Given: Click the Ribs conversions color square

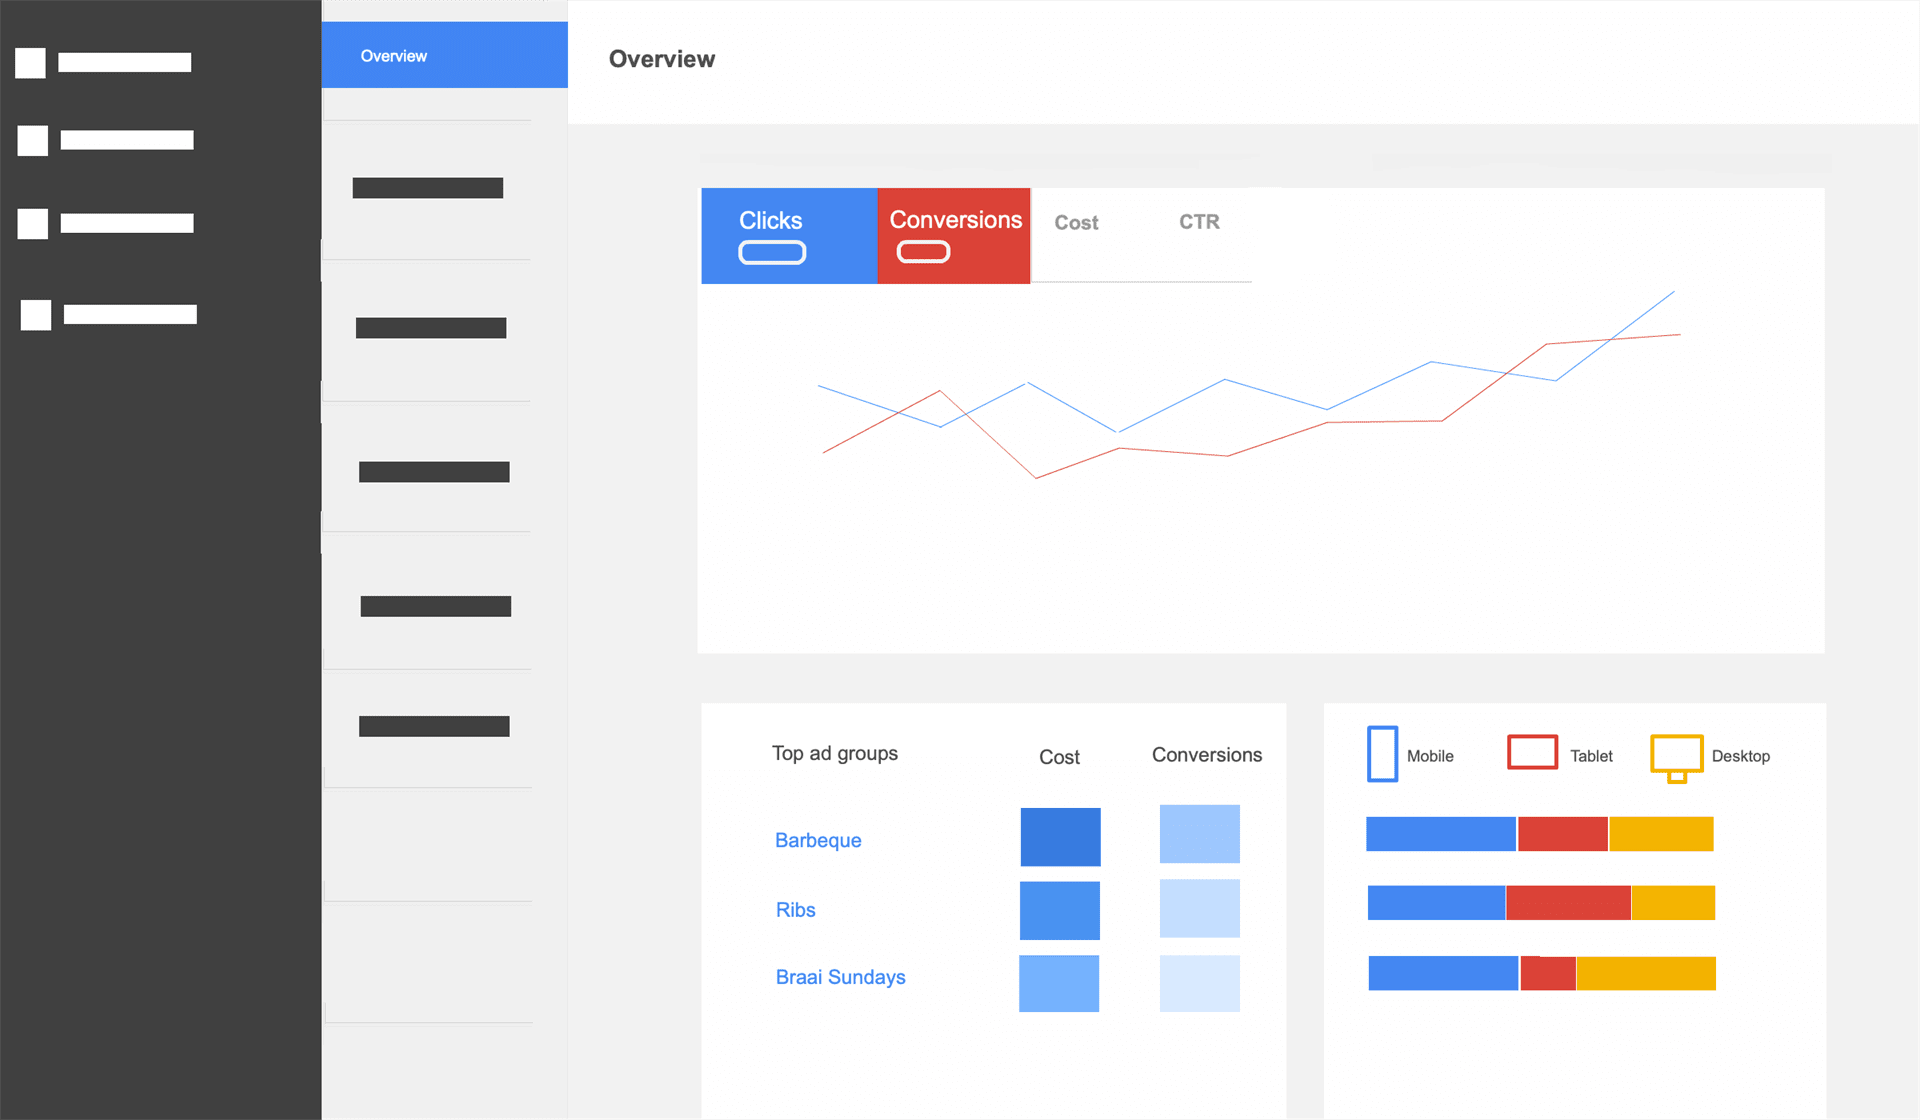Looking at the screenshot, I should (x=1199, y=908).
